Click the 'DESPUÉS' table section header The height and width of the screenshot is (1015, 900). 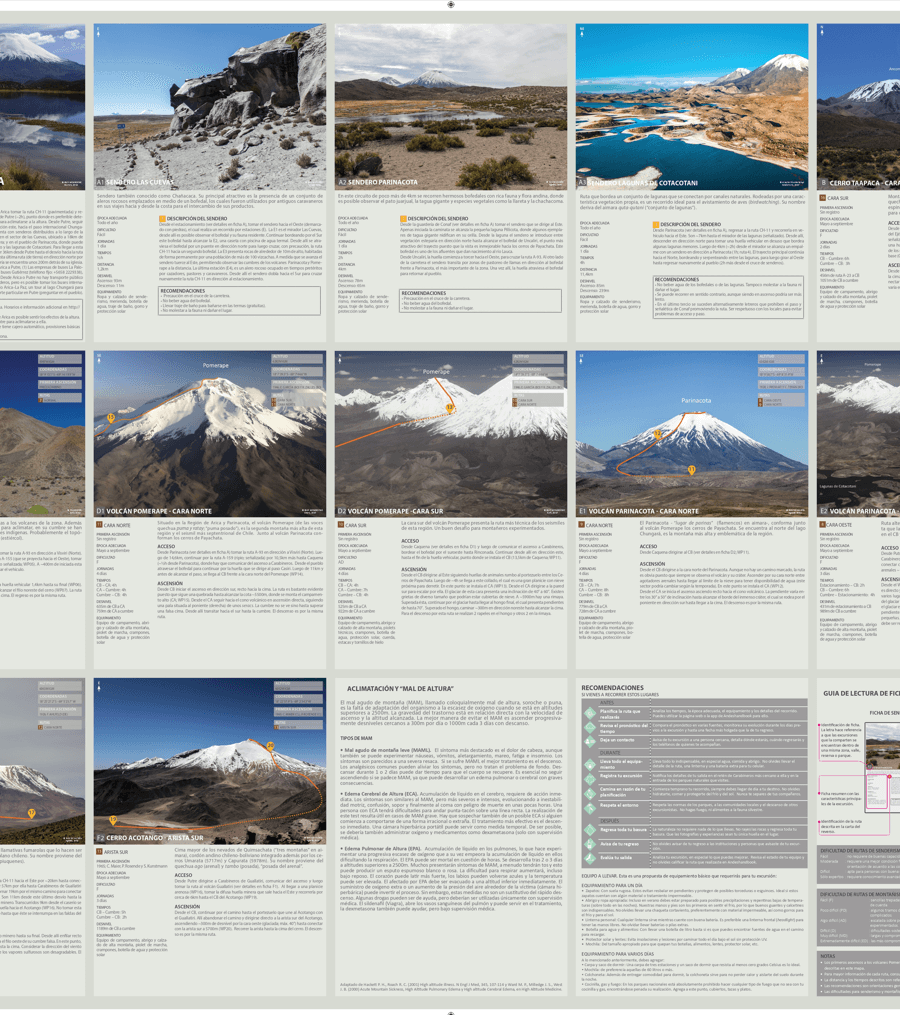pyautogui.click(x=610, y=820)
